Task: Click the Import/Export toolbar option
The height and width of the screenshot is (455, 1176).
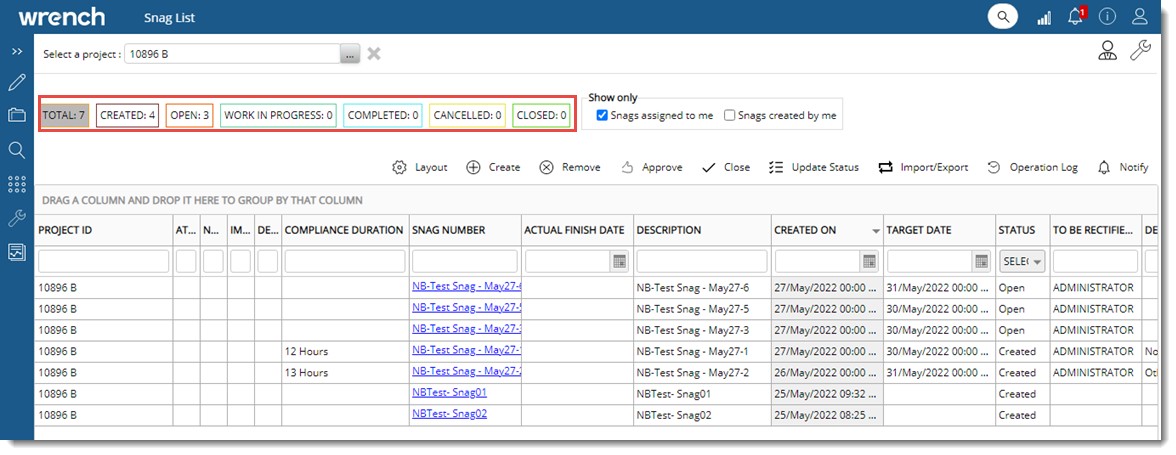Action: (923, 168)
